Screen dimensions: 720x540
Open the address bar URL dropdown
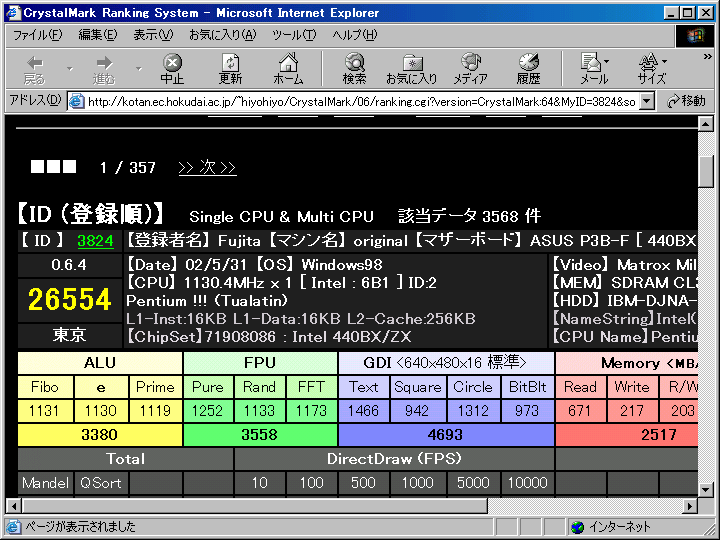[647, 101]
